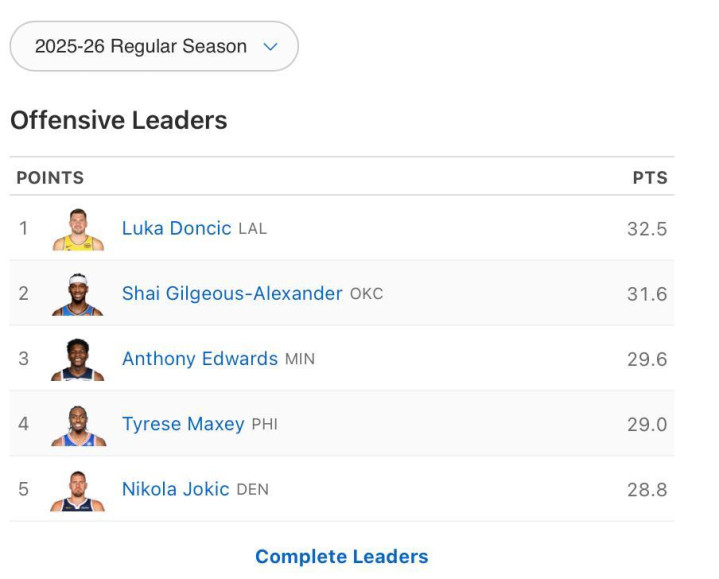Viewport: 719px width, 579px height.
Task: Click Luka Doncic's 32.5 points value
Action: (646, 229)
